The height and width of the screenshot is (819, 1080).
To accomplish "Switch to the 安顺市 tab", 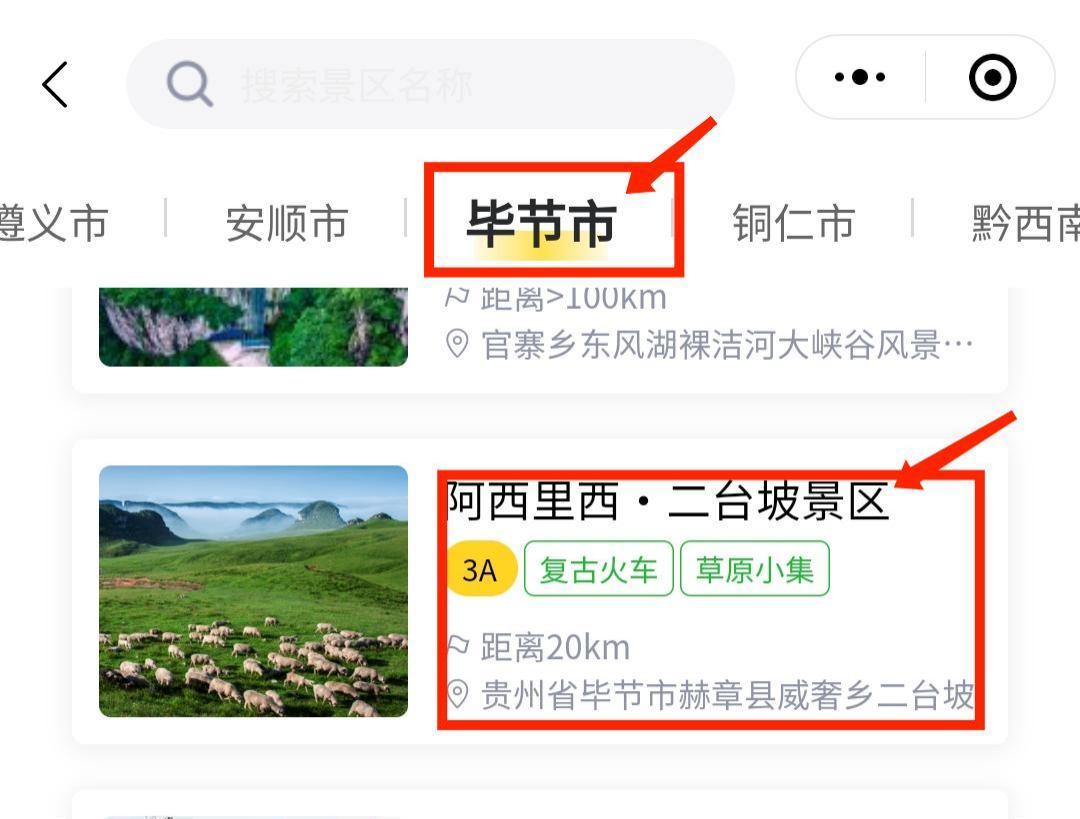I will point(287,222).
